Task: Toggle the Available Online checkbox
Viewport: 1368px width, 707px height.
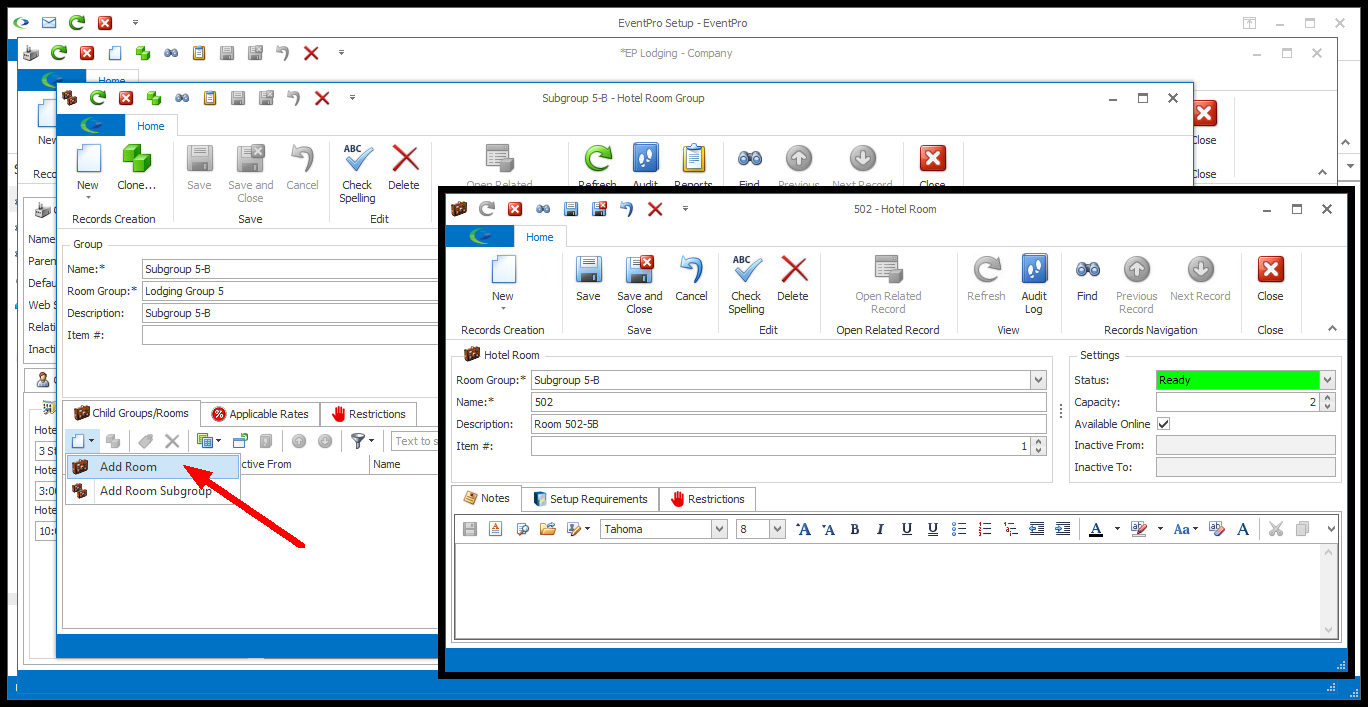Action: tap(1163, 424)
